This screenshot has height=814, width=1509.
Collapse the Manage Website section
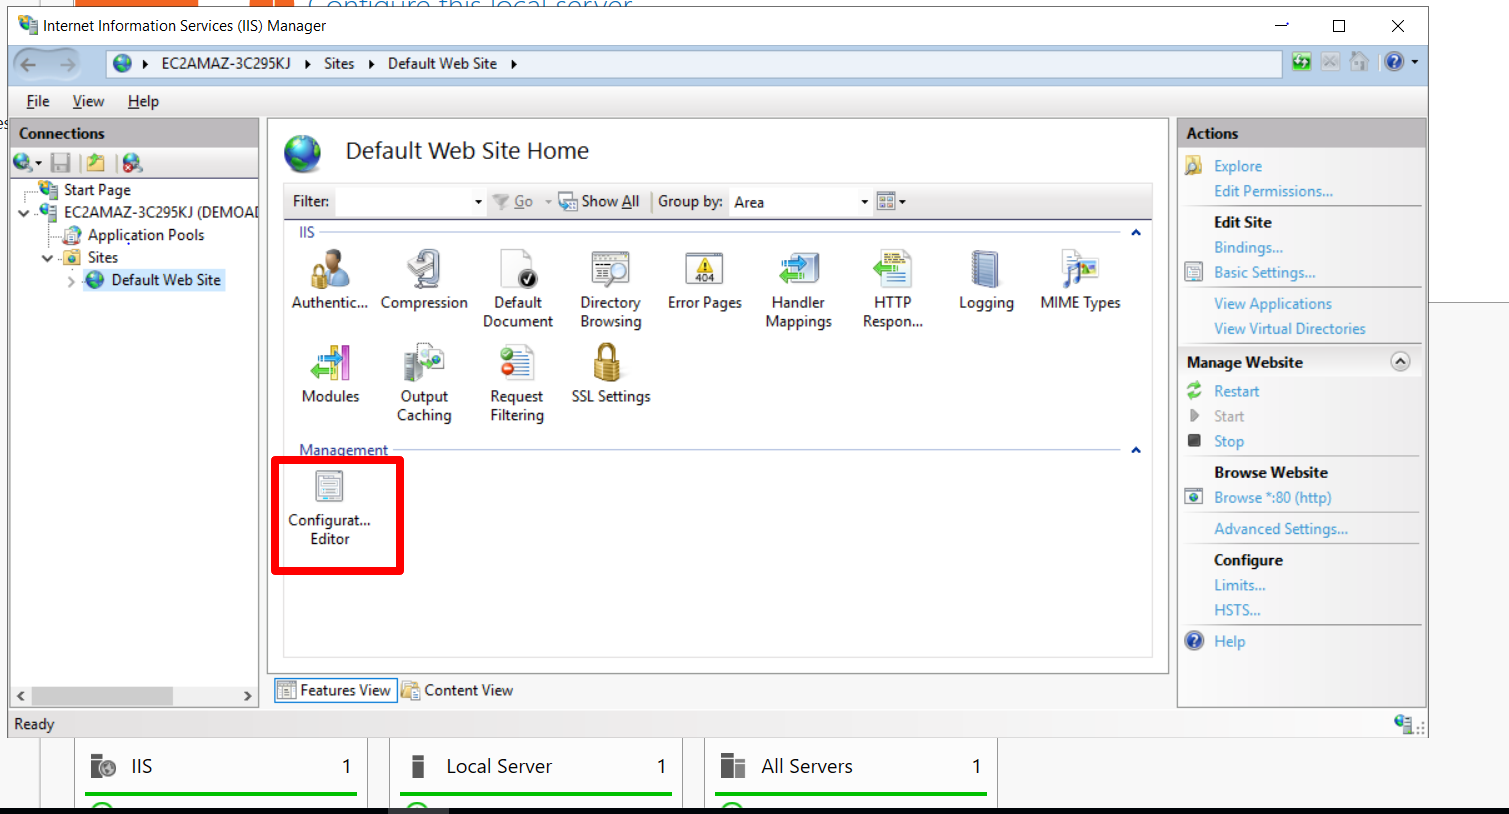pos(1400,362)
